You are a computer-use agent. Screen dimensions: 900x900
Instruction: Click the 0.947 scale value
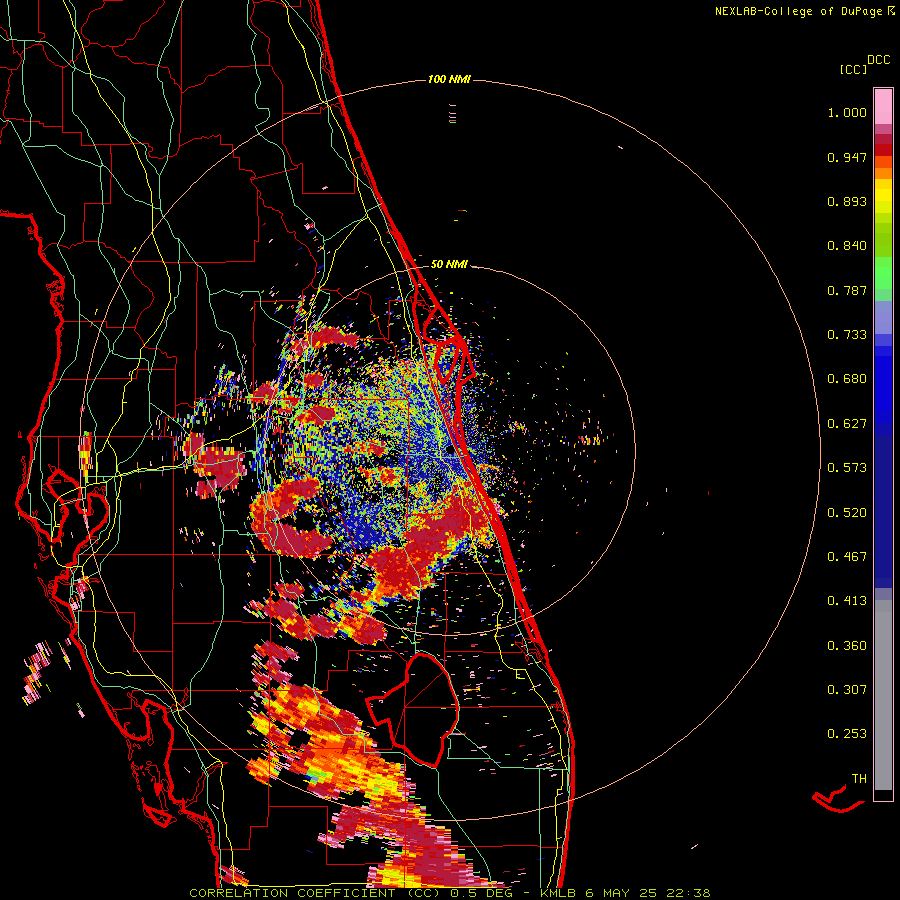[847, 157]
